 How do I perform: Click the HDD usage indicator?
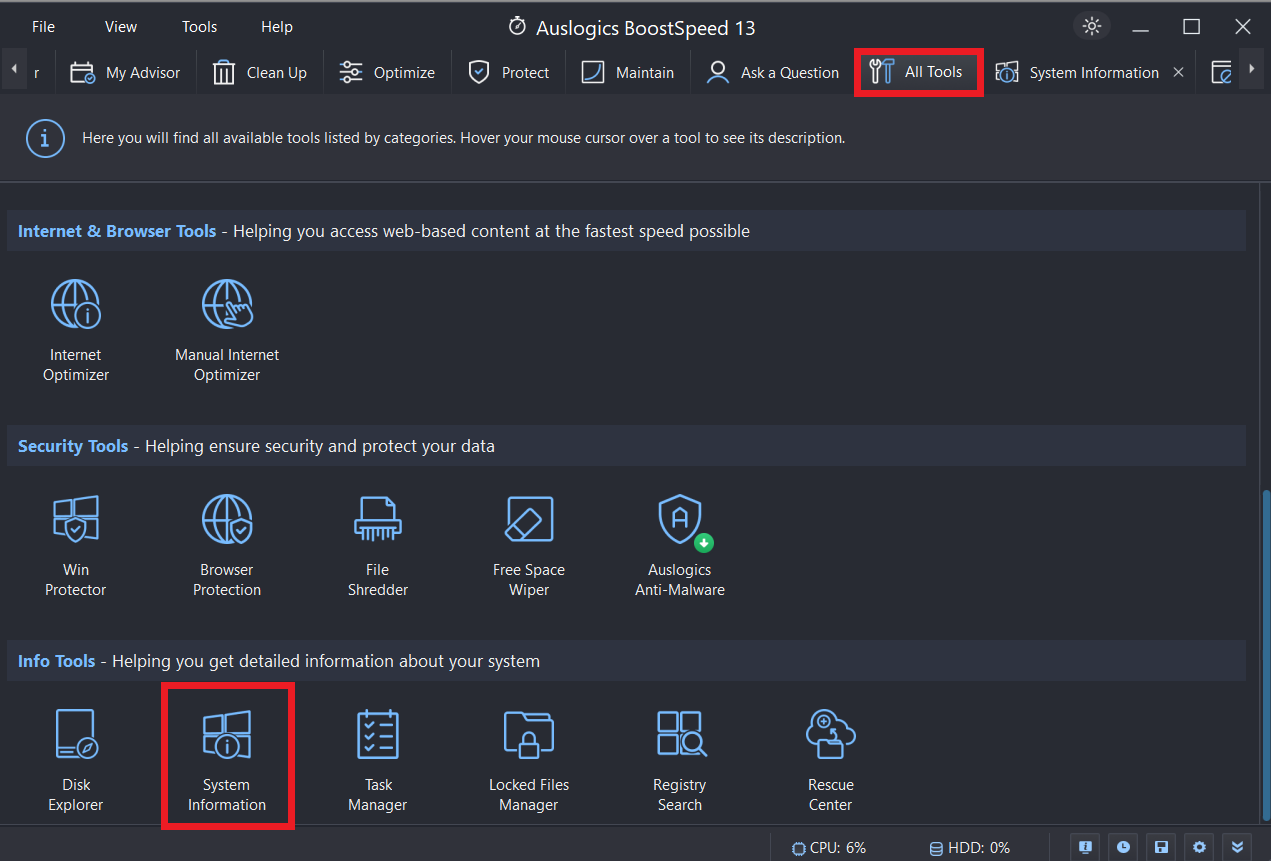point(970,848)
